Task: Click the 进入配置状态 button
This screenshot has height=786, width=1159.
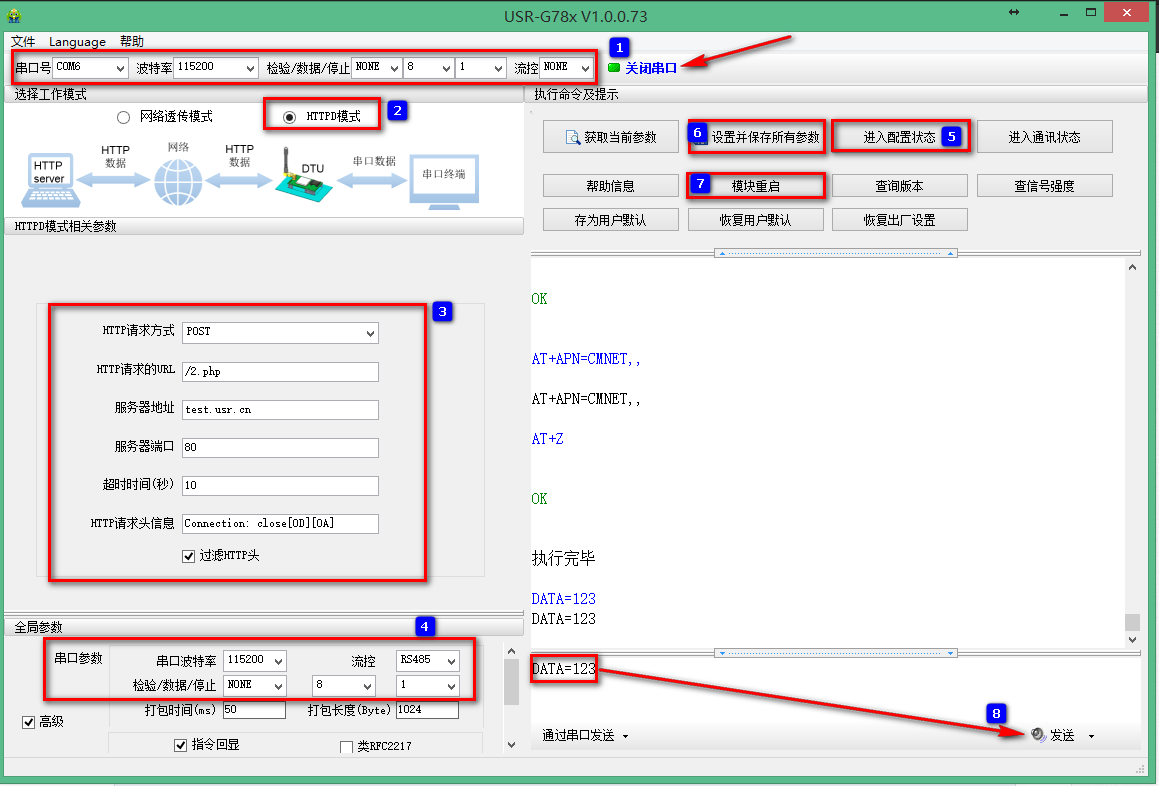Action: point(899,137)
